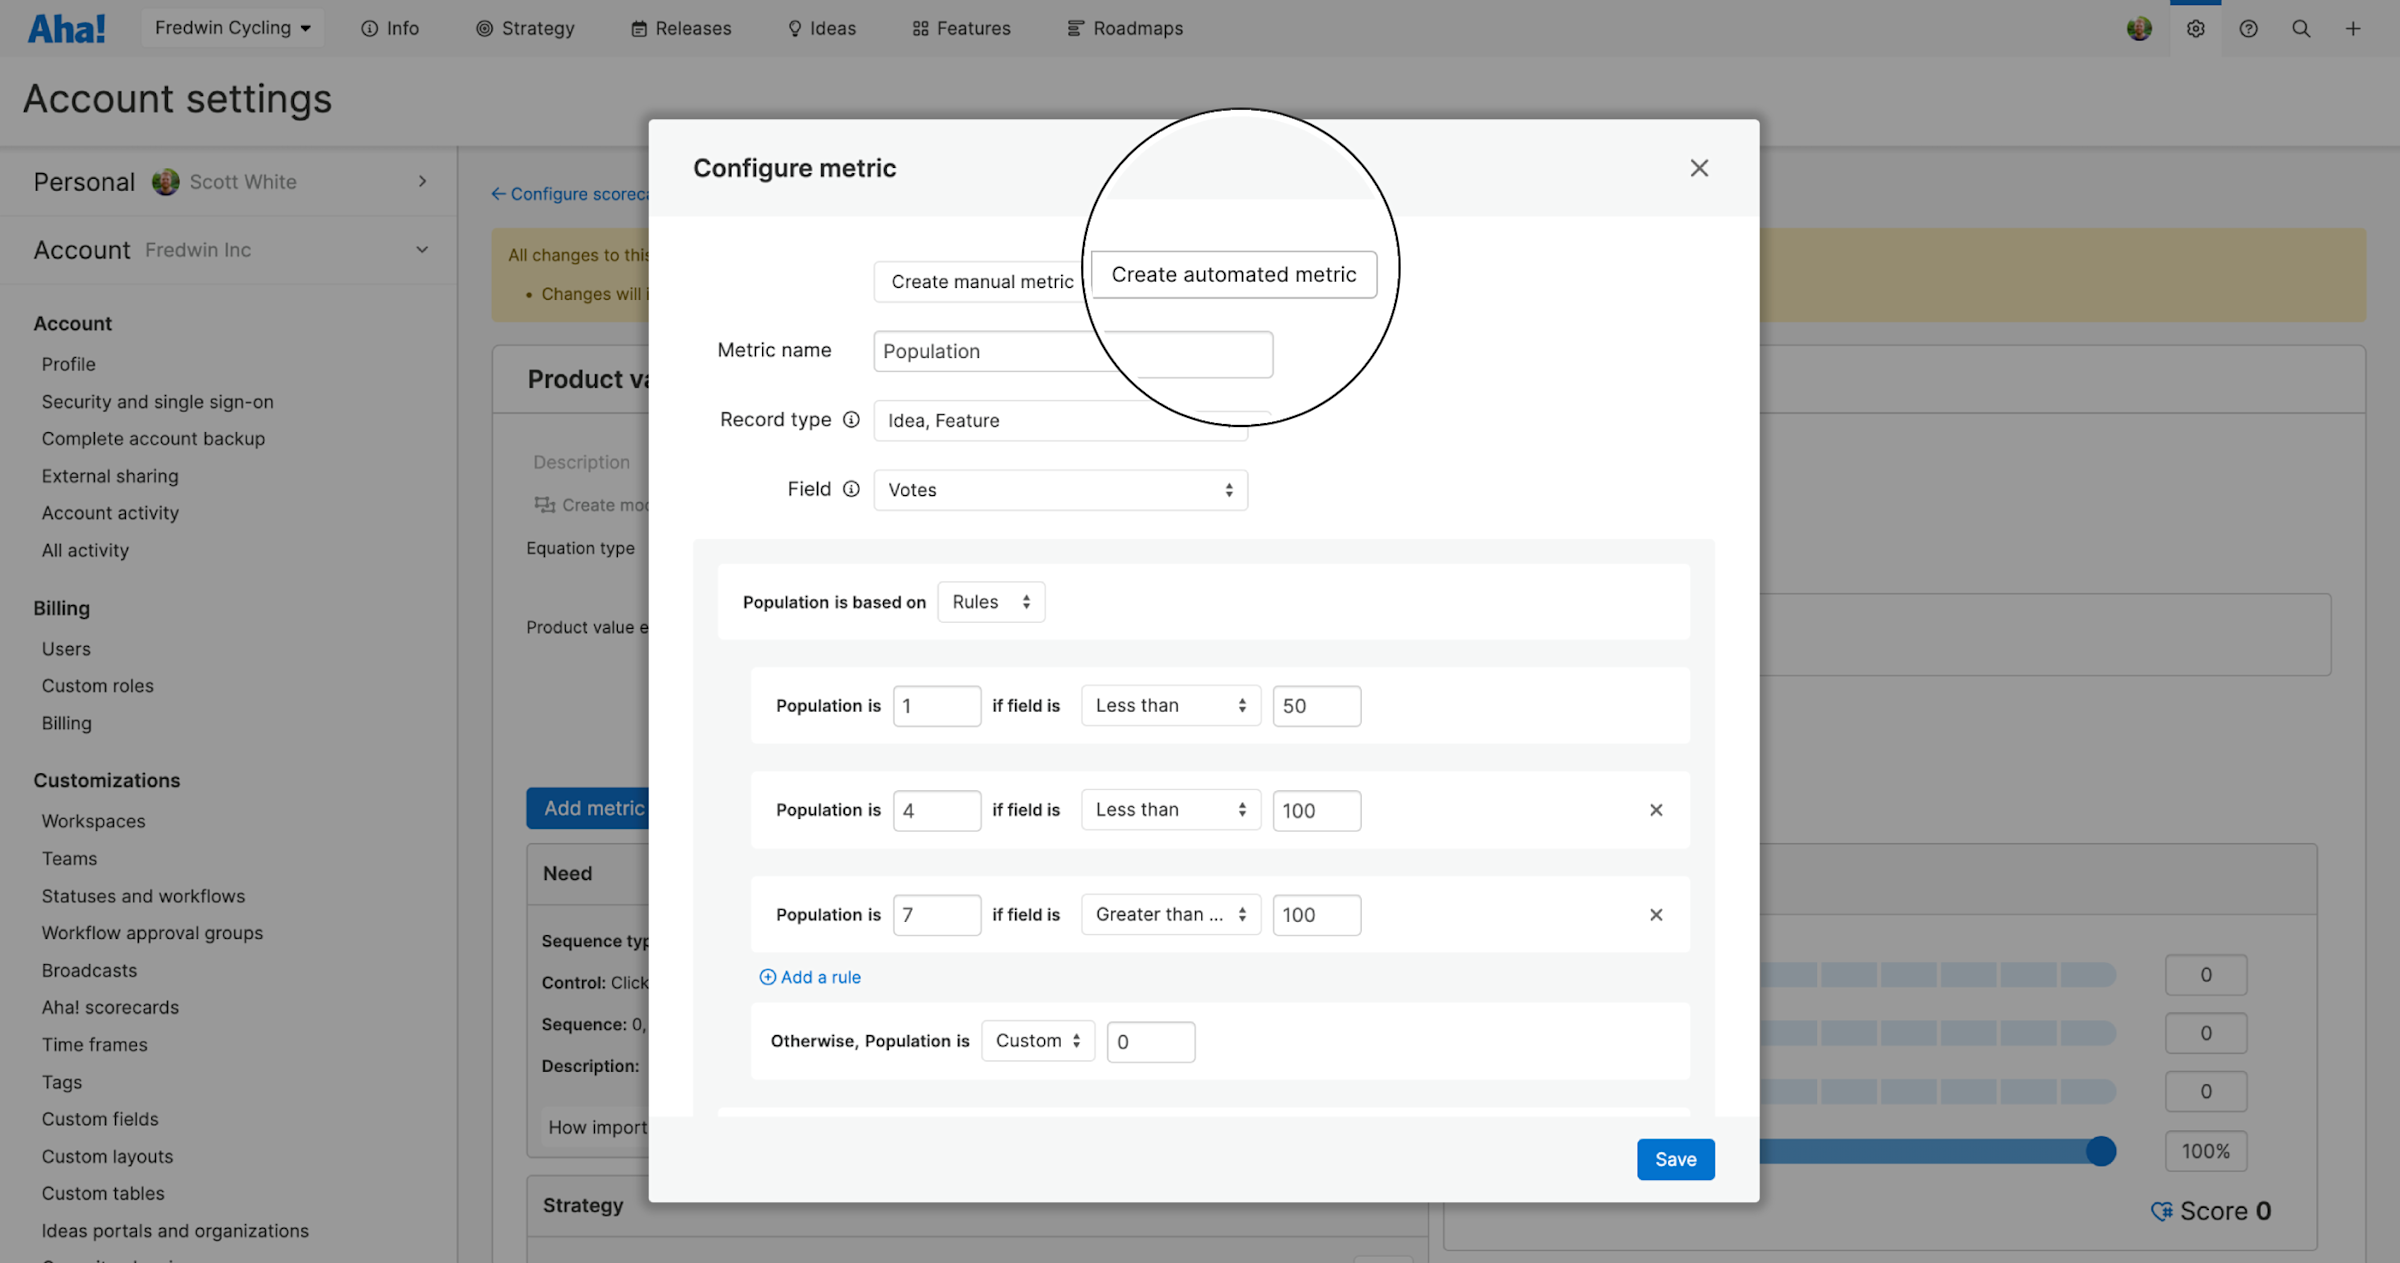Expand the Account Fredwin Inc section
Screen dimensions: 2400x1263
coord(422,249)
